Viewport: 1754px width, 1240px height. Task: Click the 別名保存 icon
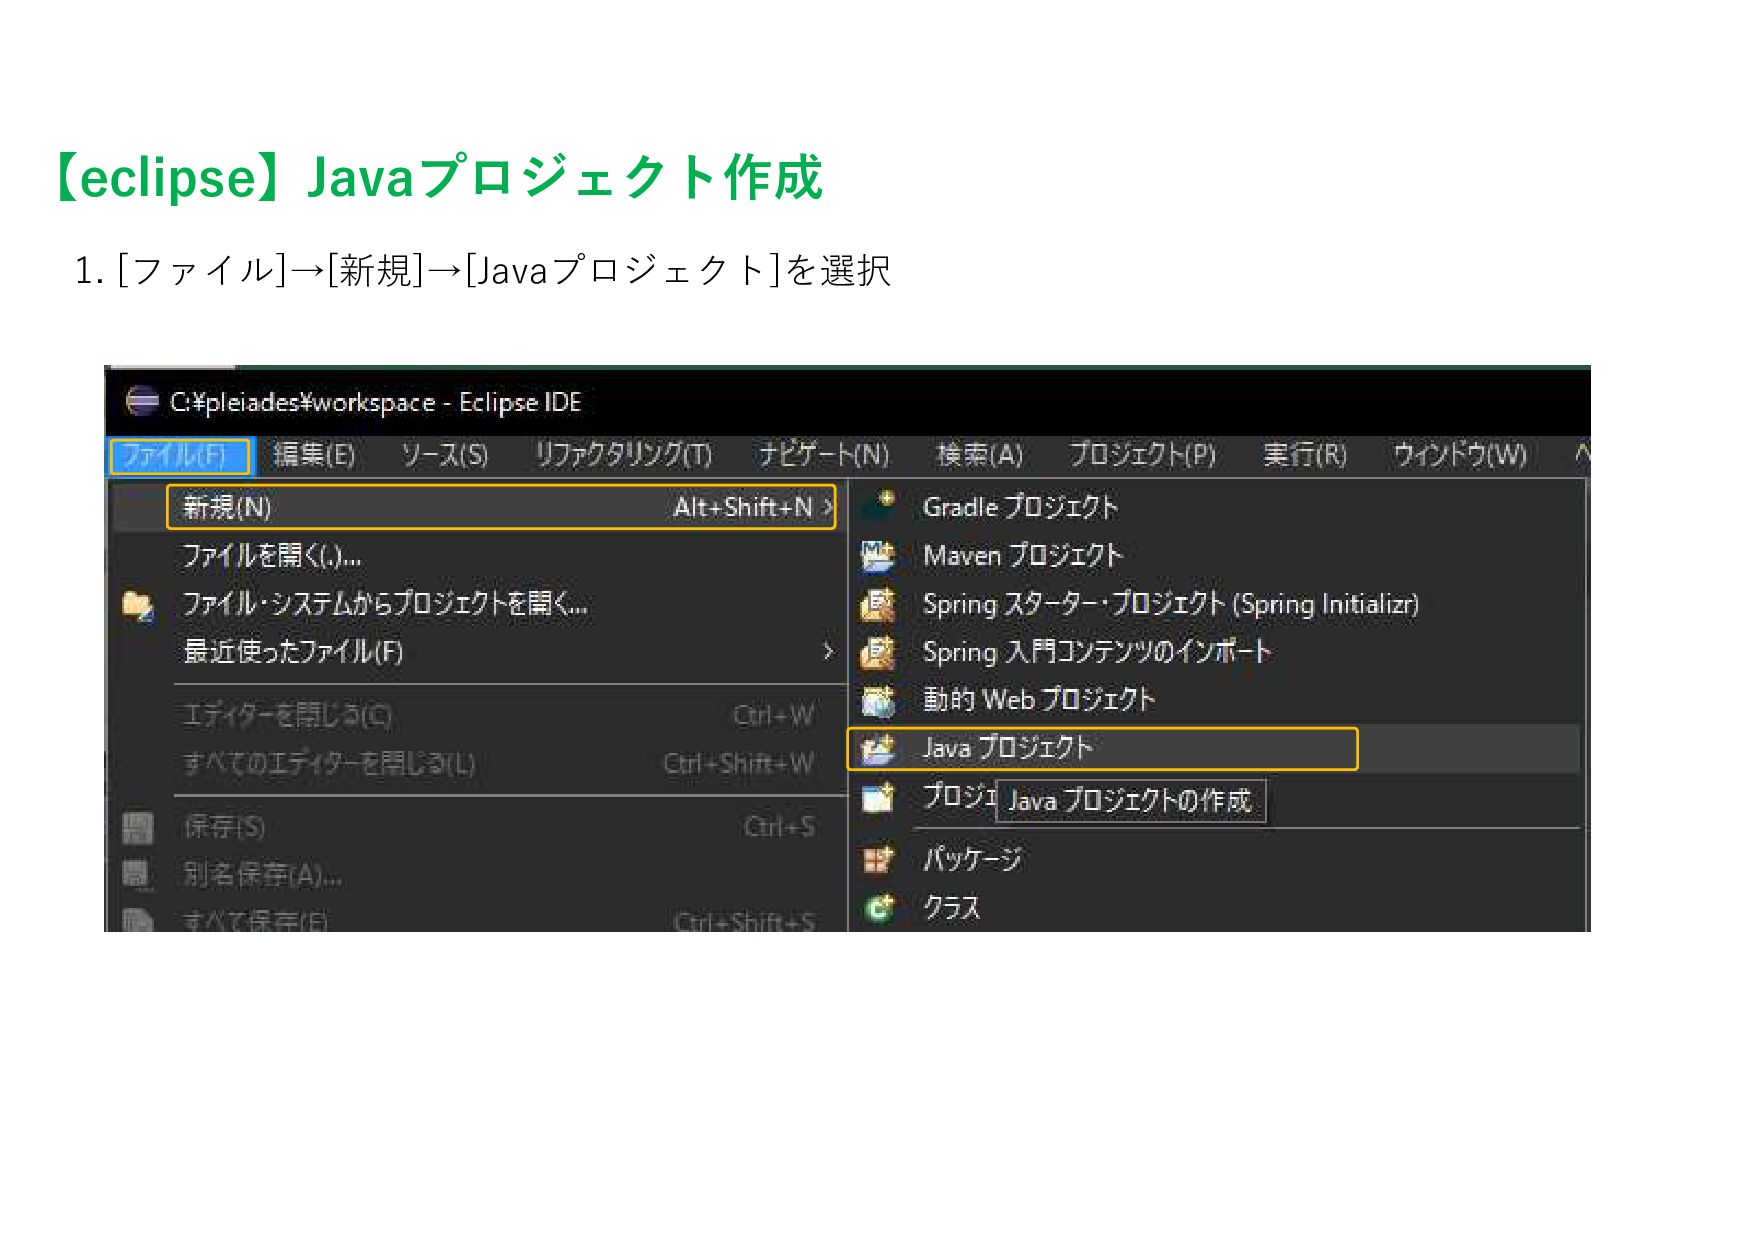(x=137, y=876)
